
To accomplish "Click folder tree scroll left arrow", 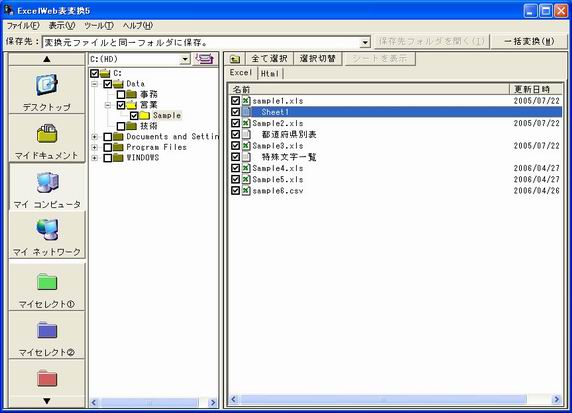I will [x=94, y=402].
